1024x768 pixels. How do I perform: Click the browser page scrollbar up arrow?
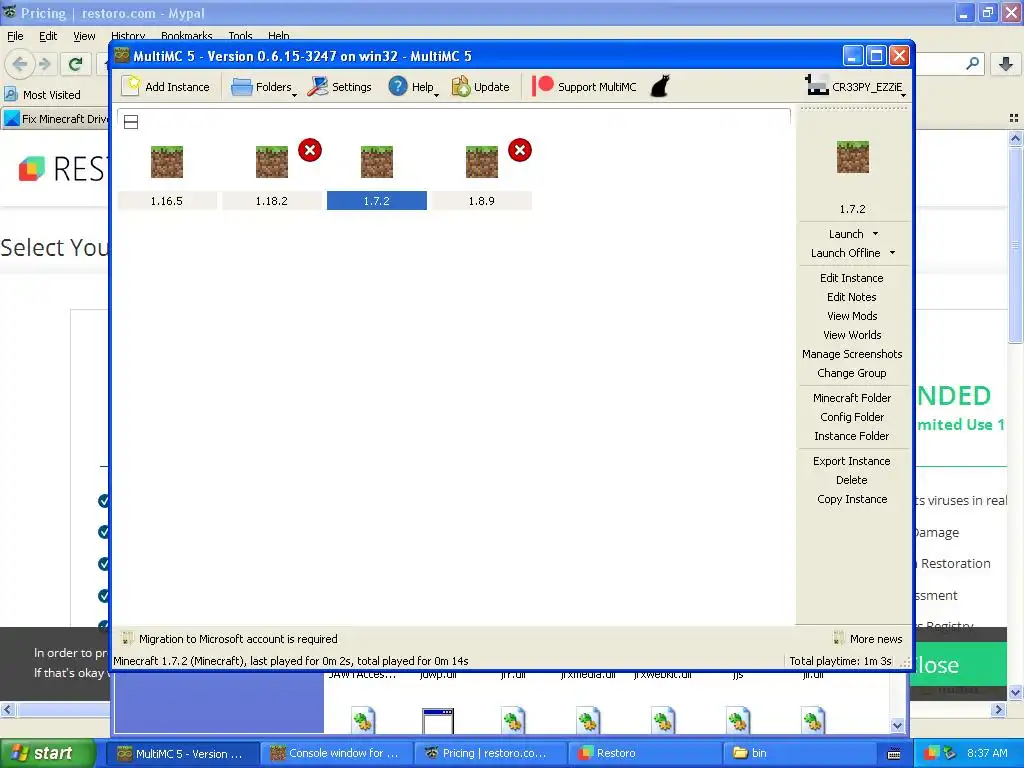tap(1016, 138)
